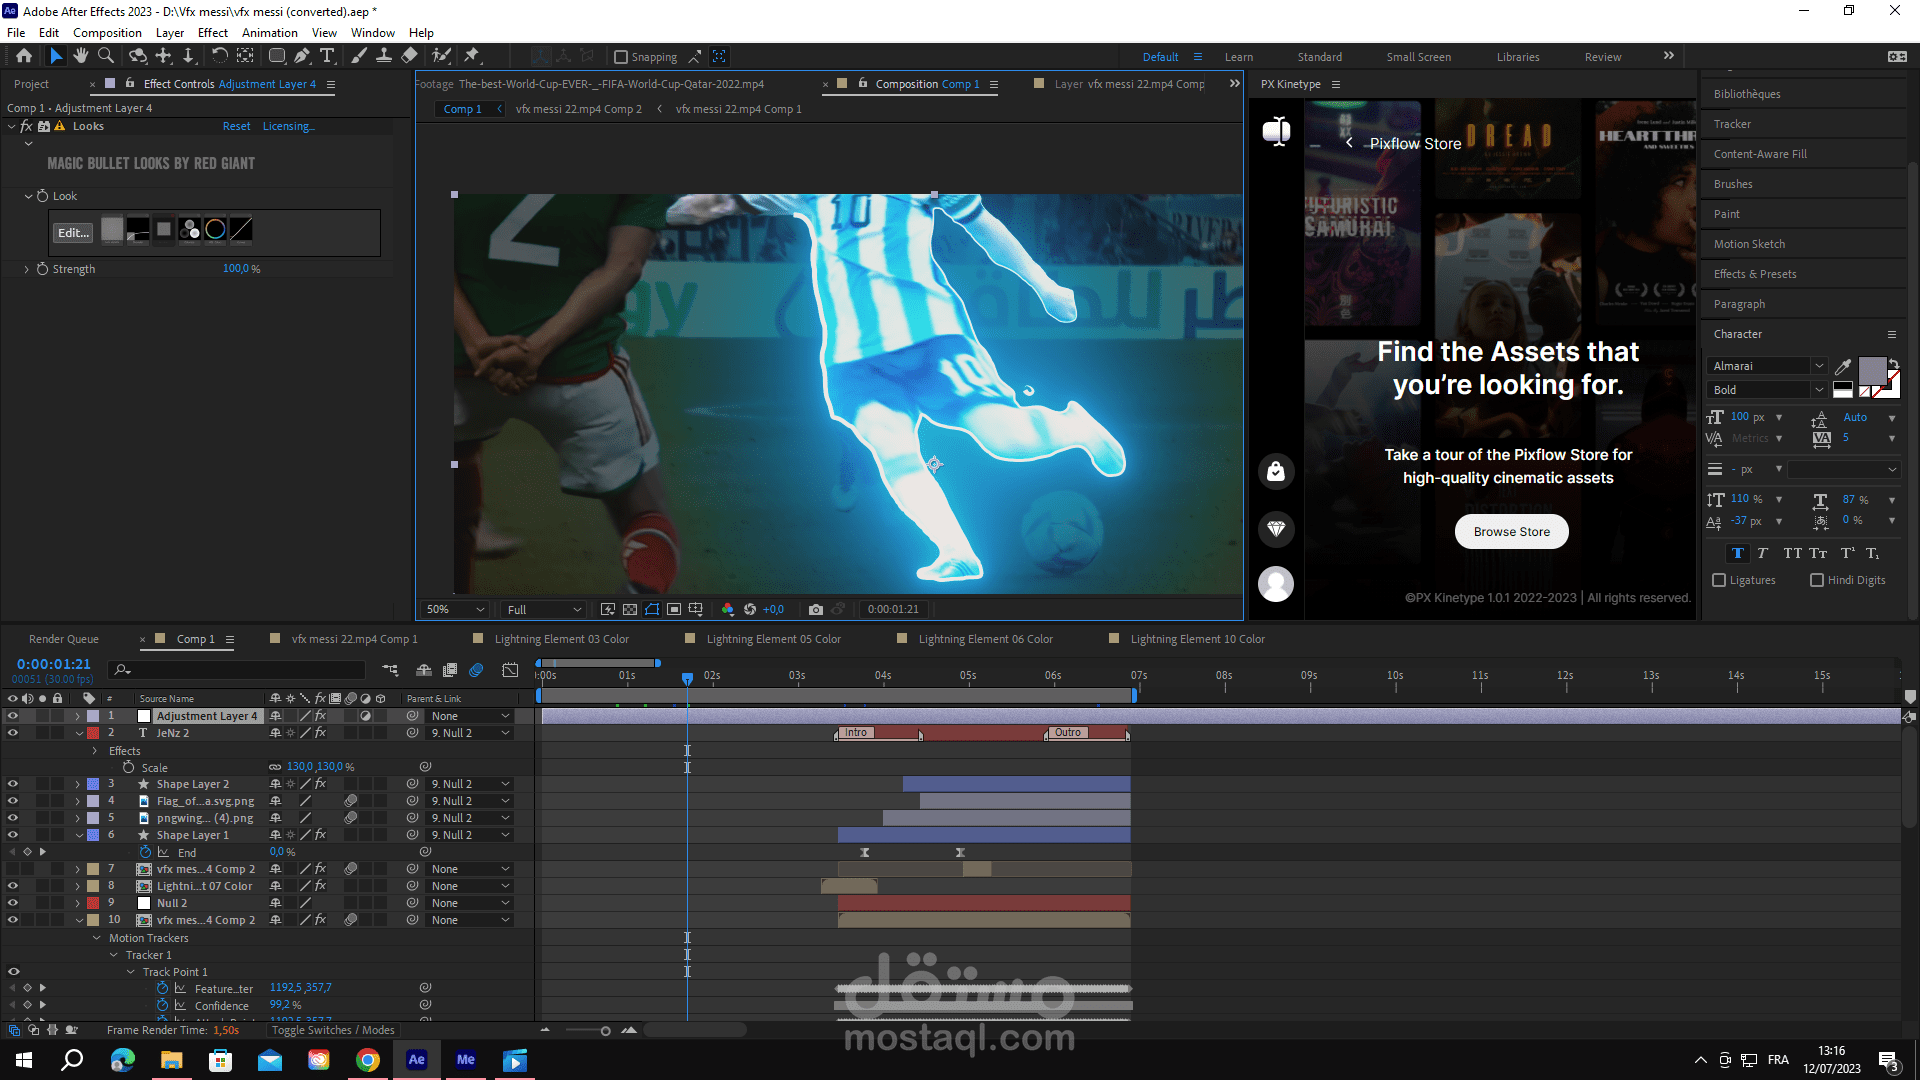Switch to Lightning Element 05 Color tab

[x=773, y=639]
